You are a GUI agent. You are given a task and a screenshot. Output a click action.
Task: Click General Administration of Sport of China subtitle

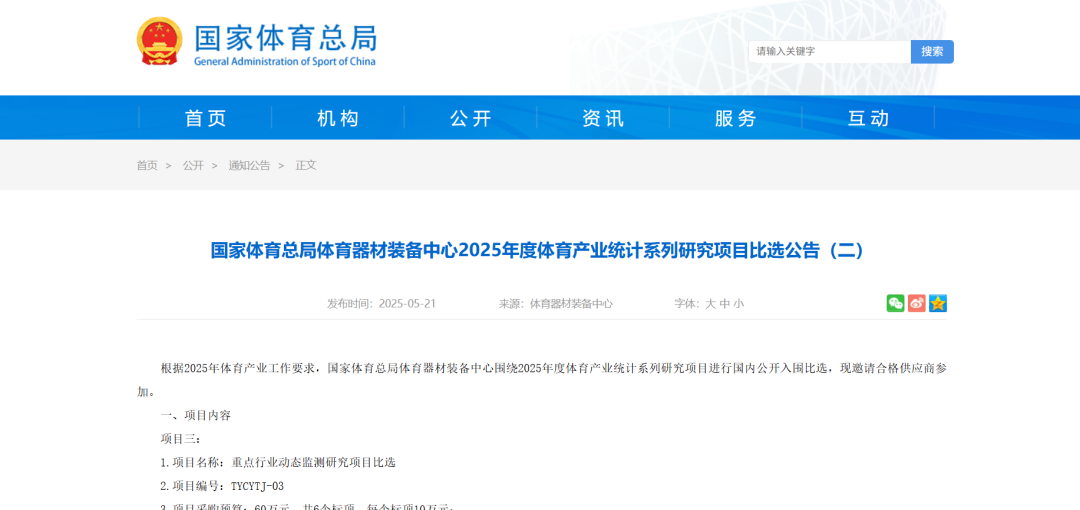285,61
